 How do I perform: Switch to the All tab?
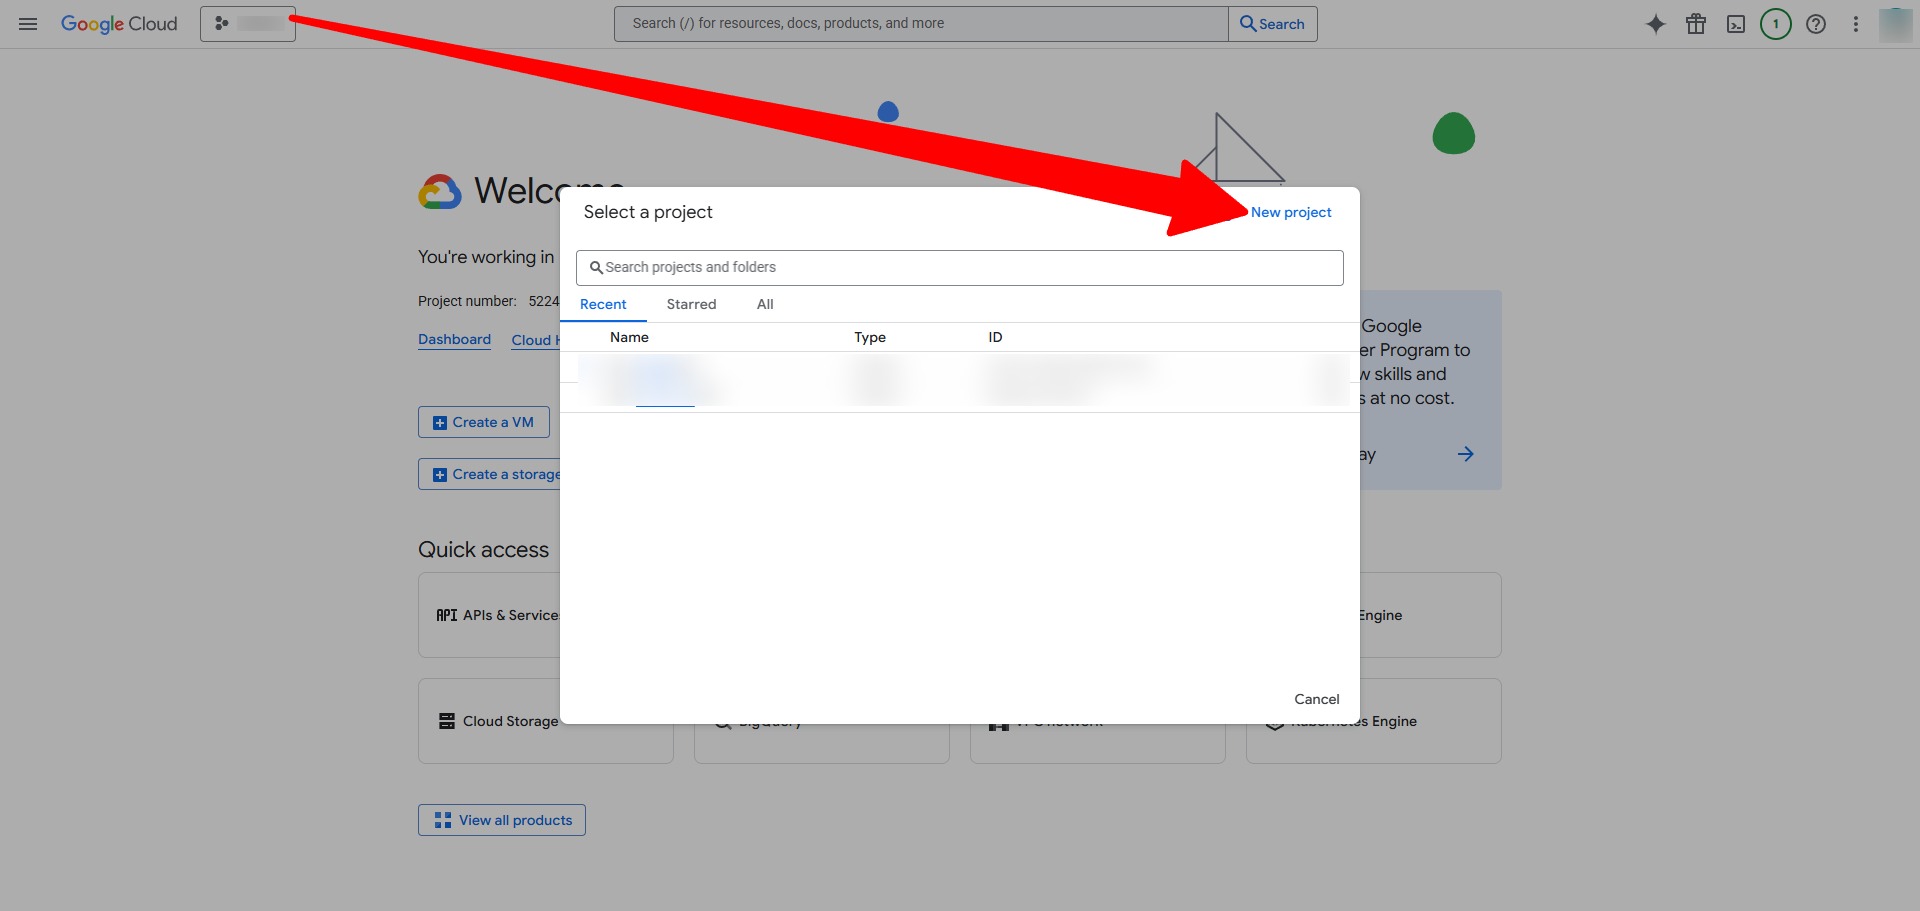pos(765,304)
